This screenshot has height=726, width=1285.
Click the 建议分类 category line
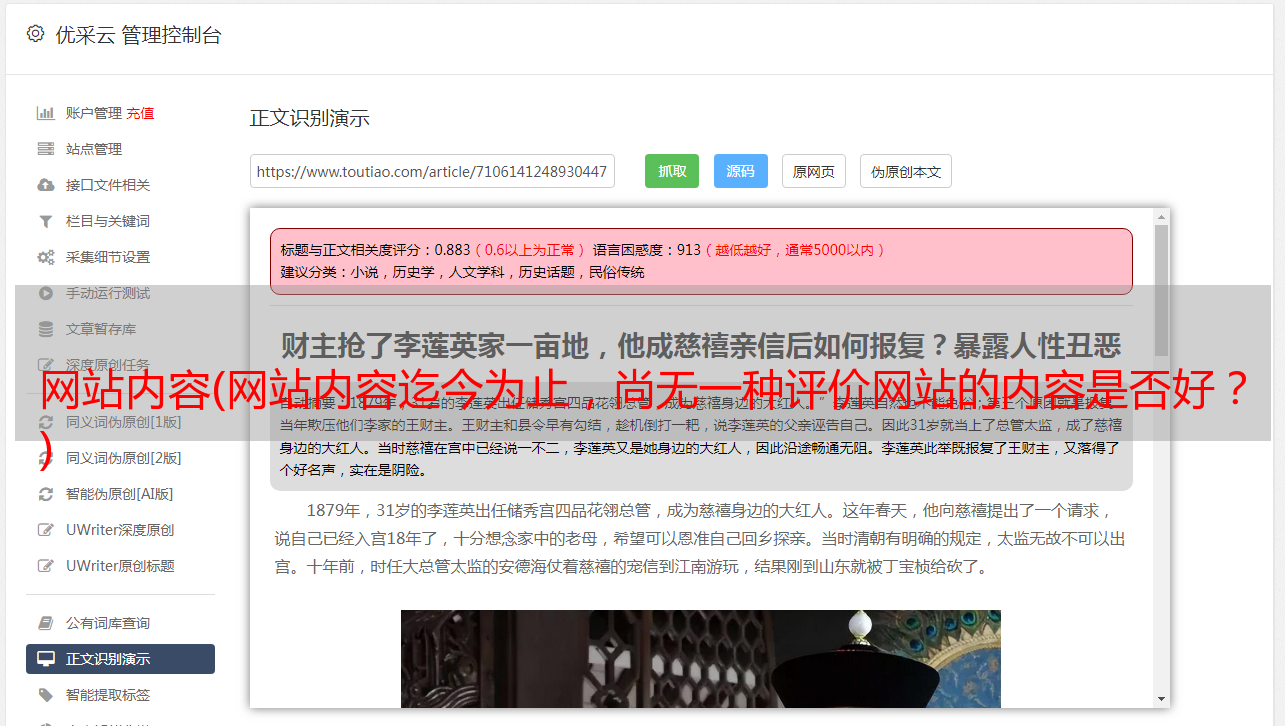tap(462, 272)
